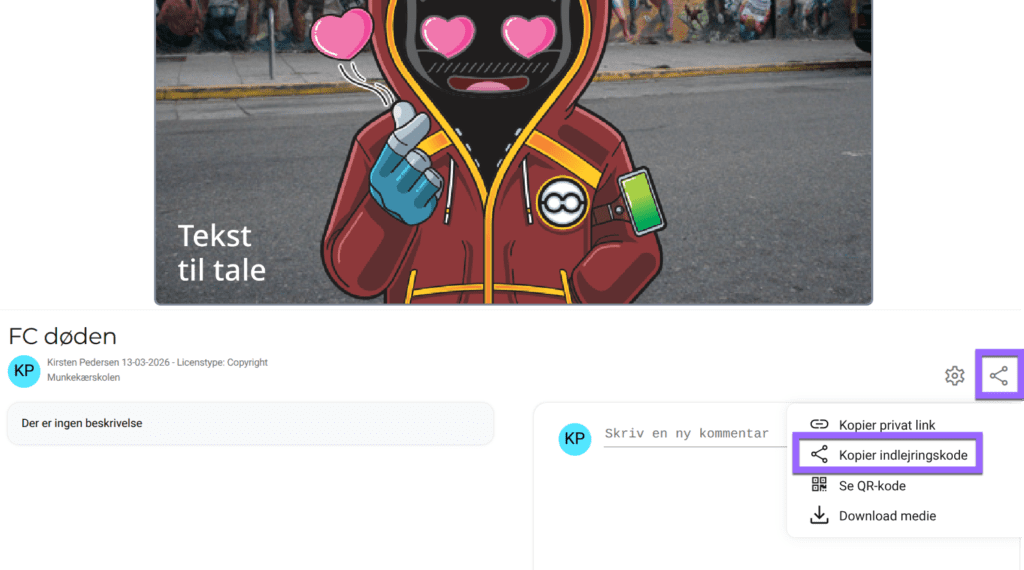The image size is (1024, 570).
Task: Click the chain link icon in menu
Action: click(x=819, y=424)
